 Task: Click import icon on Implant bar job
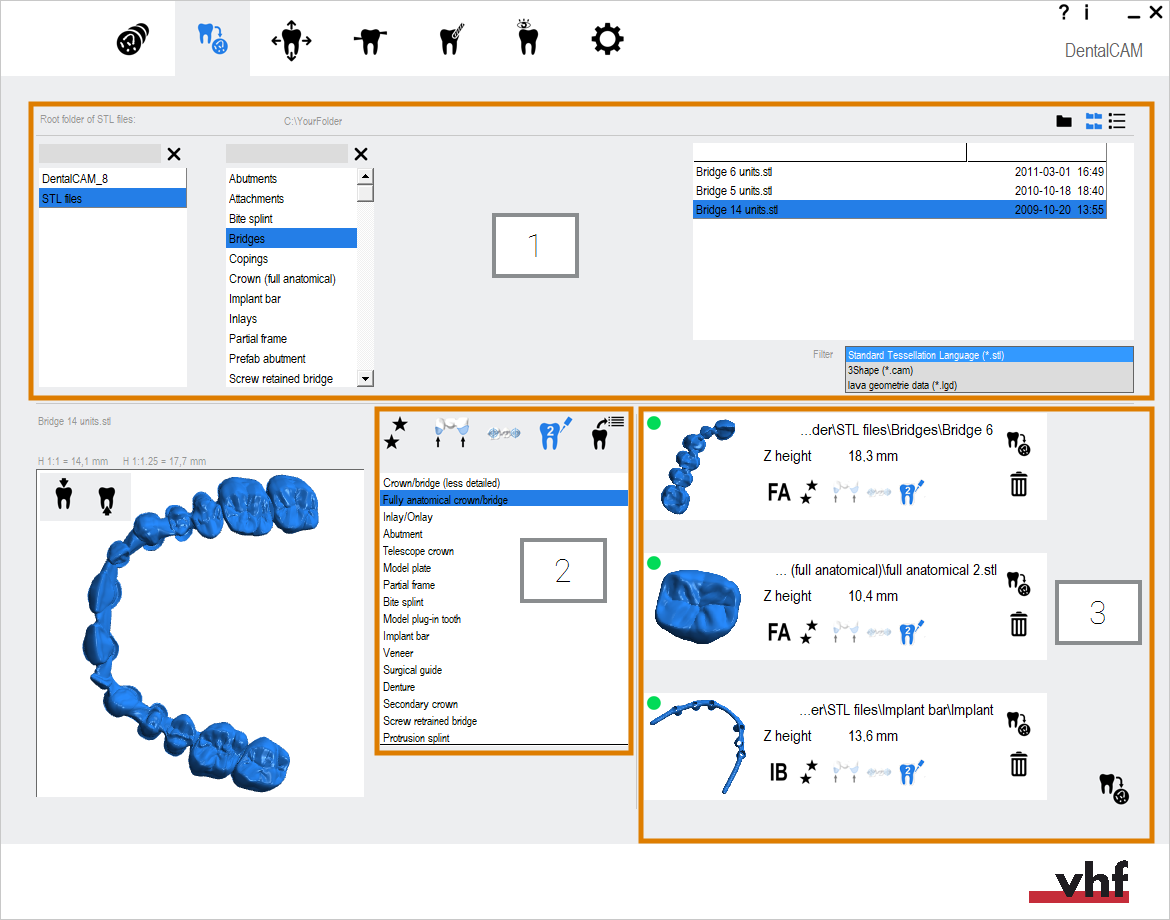[x=1019, y=723]
